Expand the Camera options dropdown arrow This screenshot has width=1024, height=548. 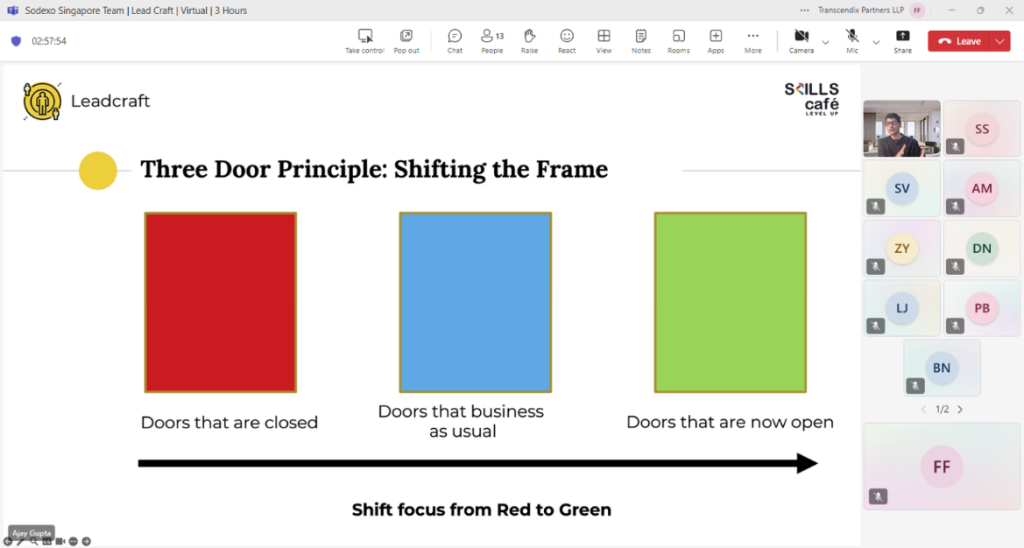coord(825,42)
